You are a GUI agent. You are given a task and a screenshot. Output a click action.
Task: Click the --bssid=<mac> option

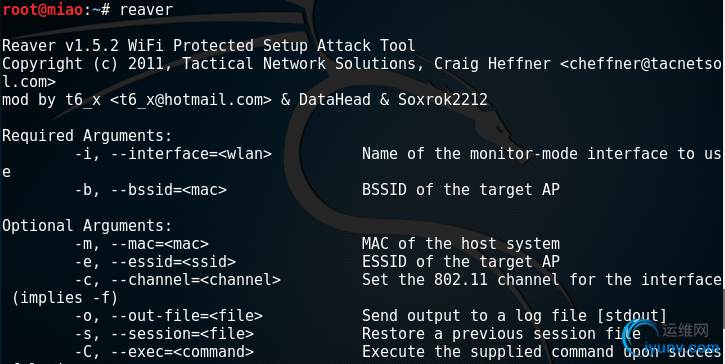pyautogui.click(x=169, y=190)
